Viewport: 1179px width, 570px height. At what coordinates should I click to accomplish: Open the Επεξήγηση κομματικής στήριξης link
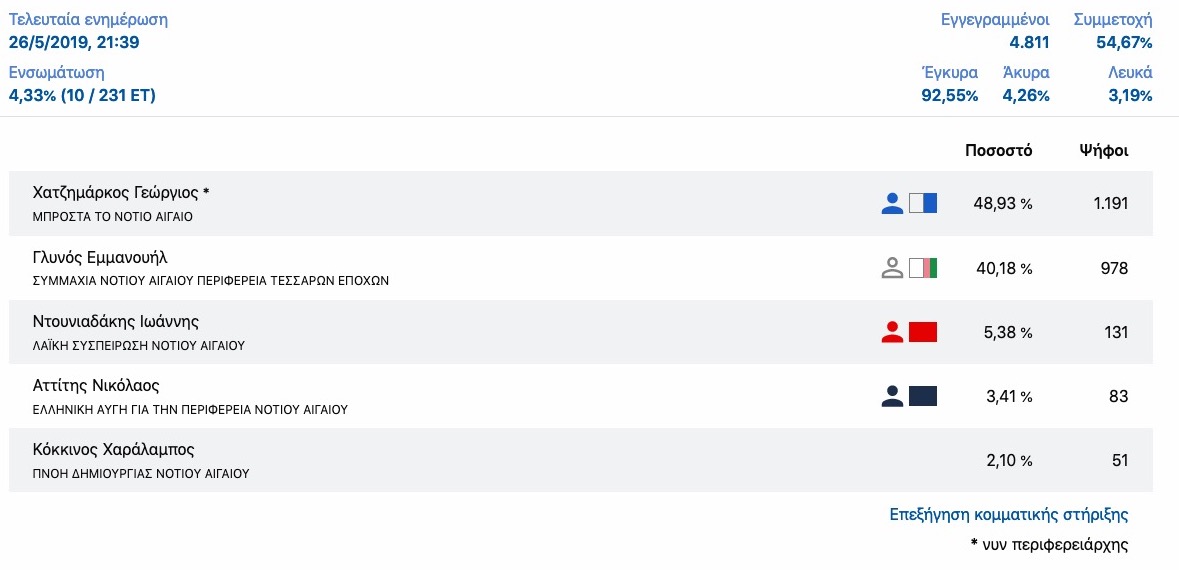coord(1008,515)
